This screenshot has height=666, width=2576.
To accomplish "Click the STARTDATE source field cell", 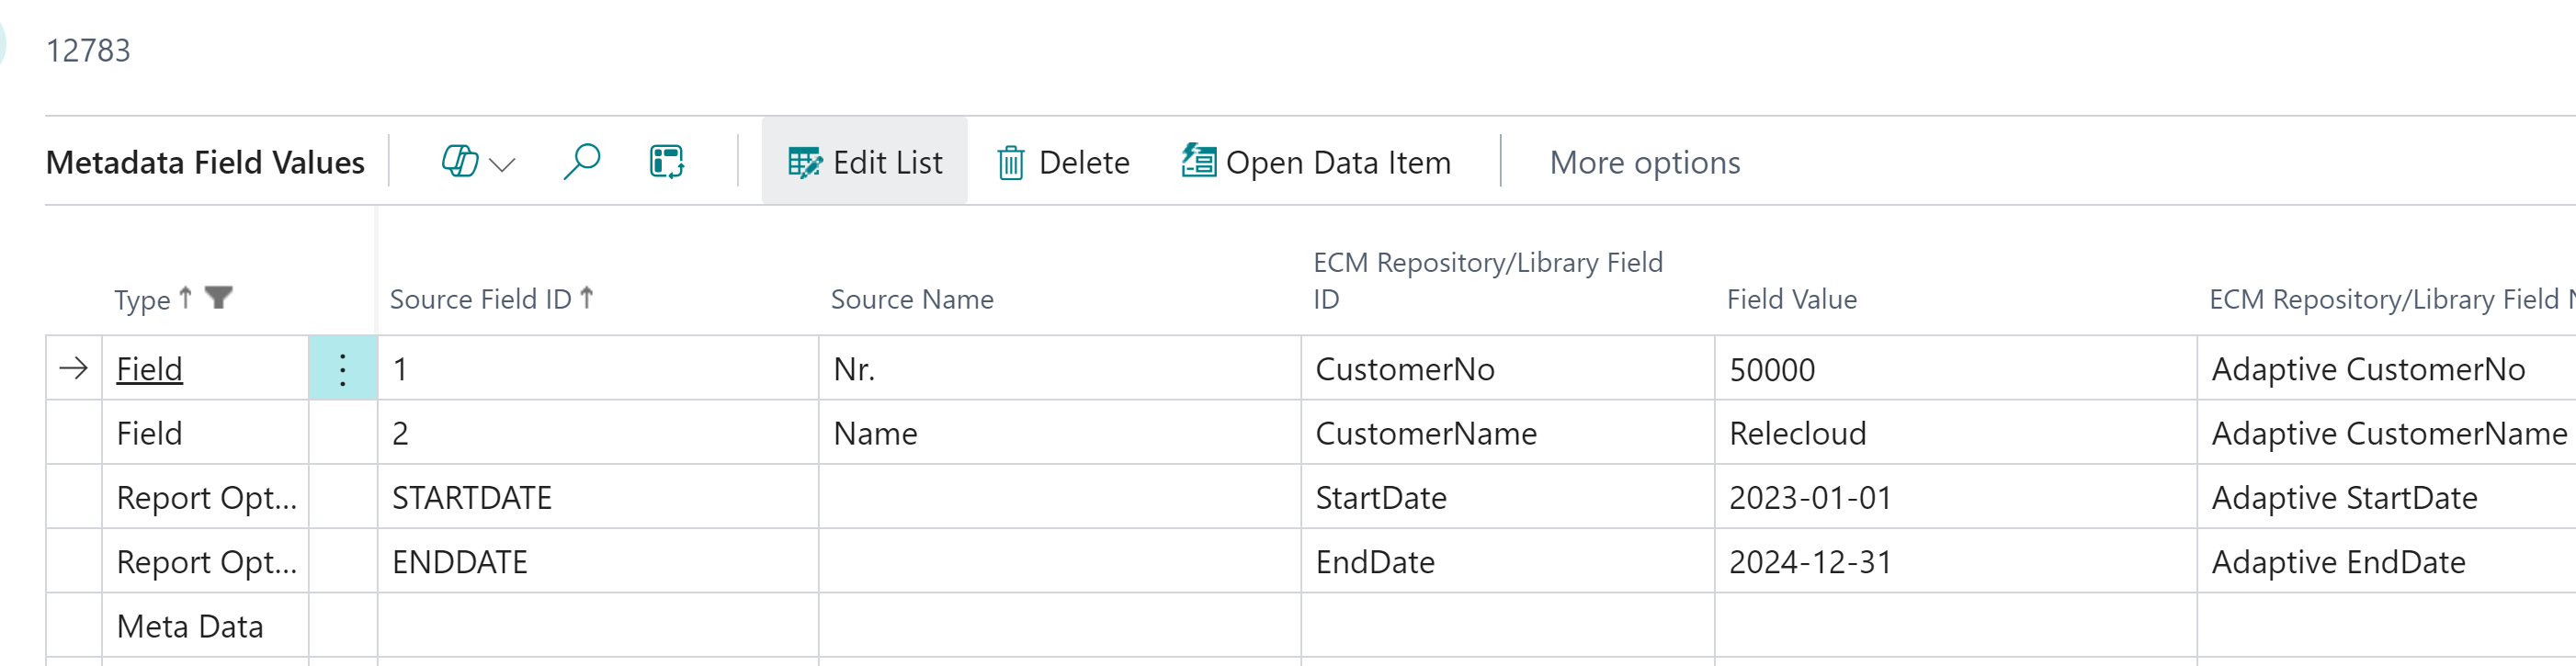I will point(472,498).
